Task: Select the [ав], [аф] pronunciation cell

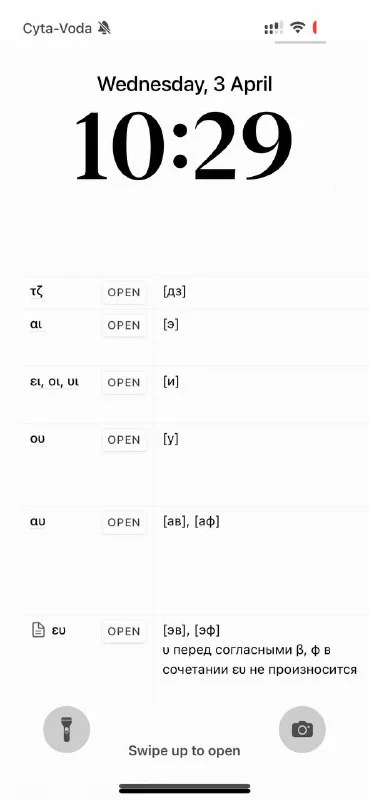Action: click(x=191, y=522)
